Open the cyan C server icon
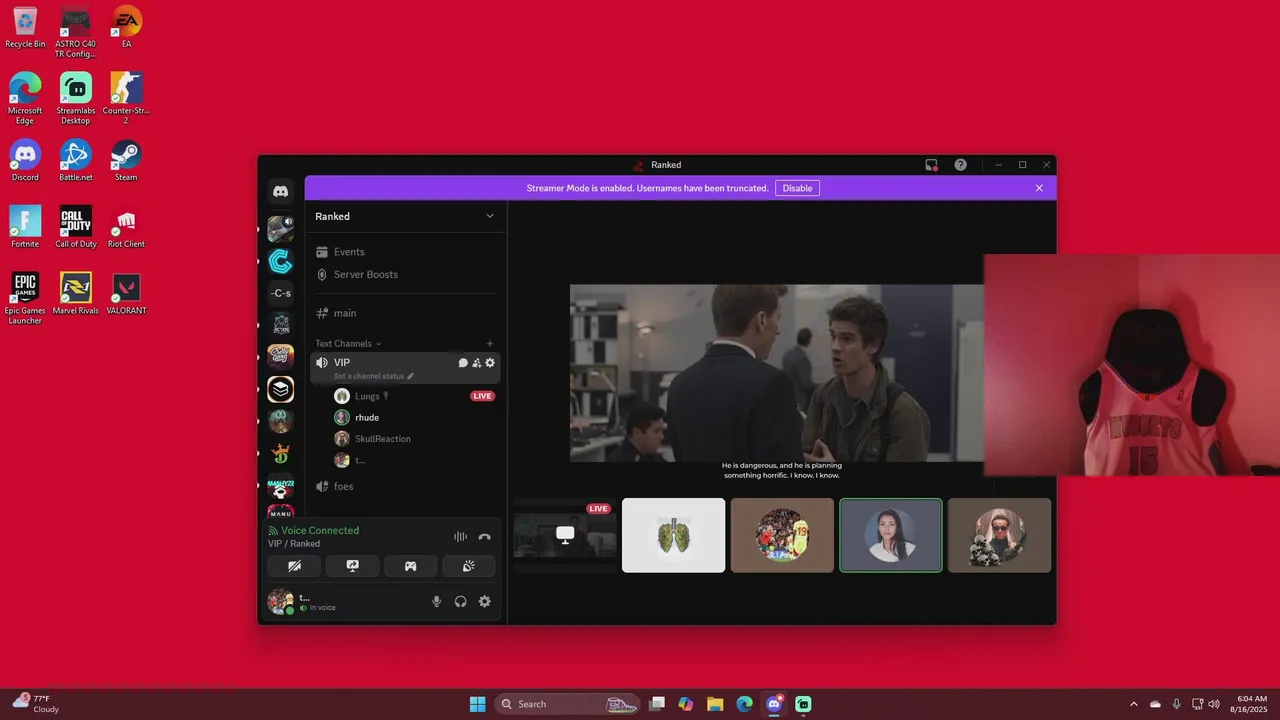1280x720 pixels. point(281,261)
